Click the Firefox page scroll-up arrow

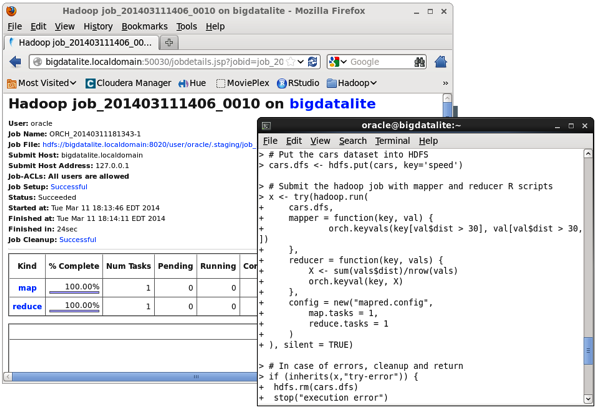[x=447, y=98]
